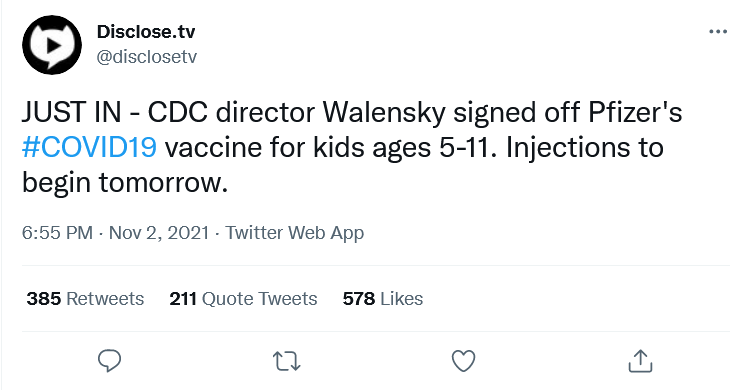Click the words 'JUST IN' in tweet
The width and height of the screenshot is (748, 390).
(x=72, y=113)
